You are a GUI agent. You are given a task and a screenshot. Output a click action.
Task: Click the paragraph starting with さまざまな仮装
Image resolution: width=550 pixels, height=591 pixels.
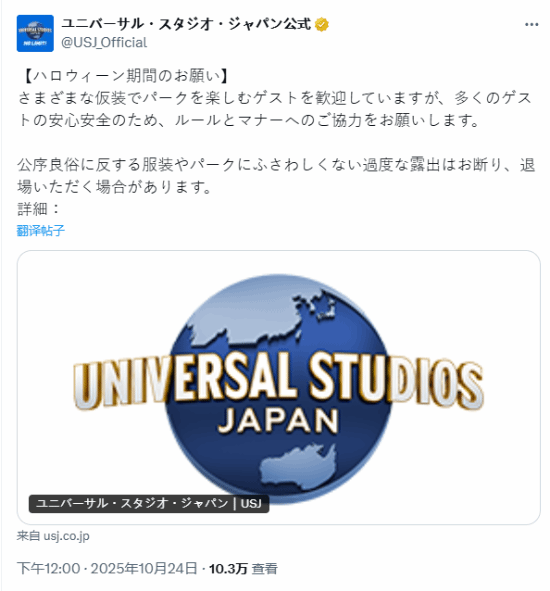(274, 109)
